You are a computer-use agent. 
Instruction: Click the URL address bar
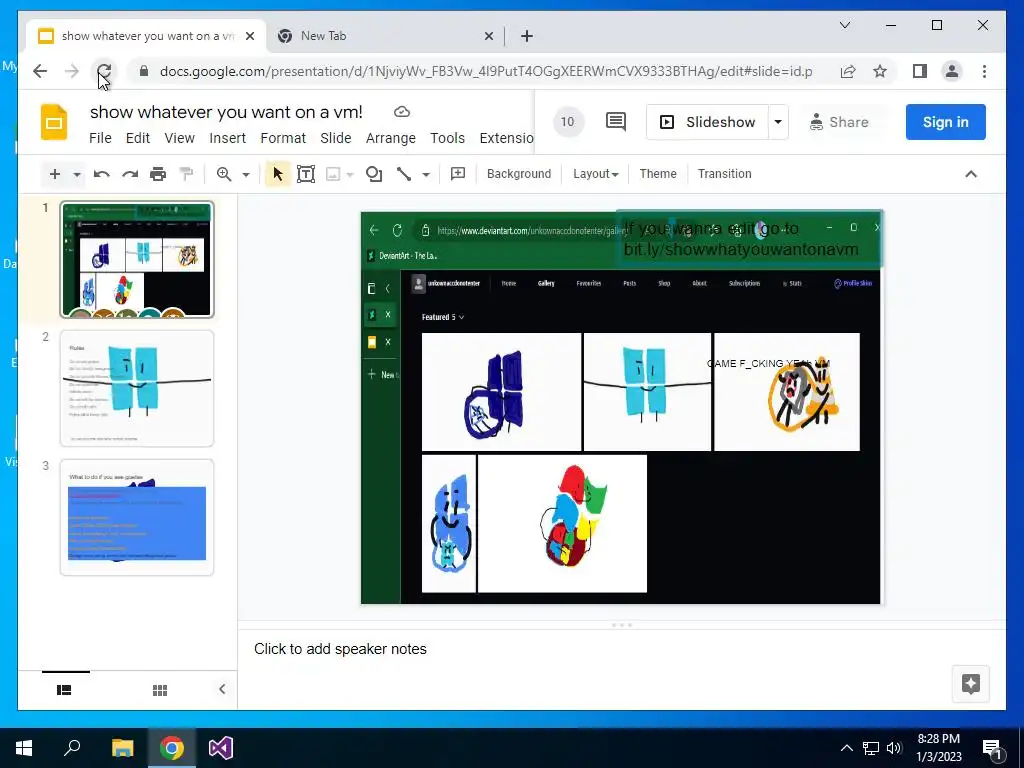(486, 71)
